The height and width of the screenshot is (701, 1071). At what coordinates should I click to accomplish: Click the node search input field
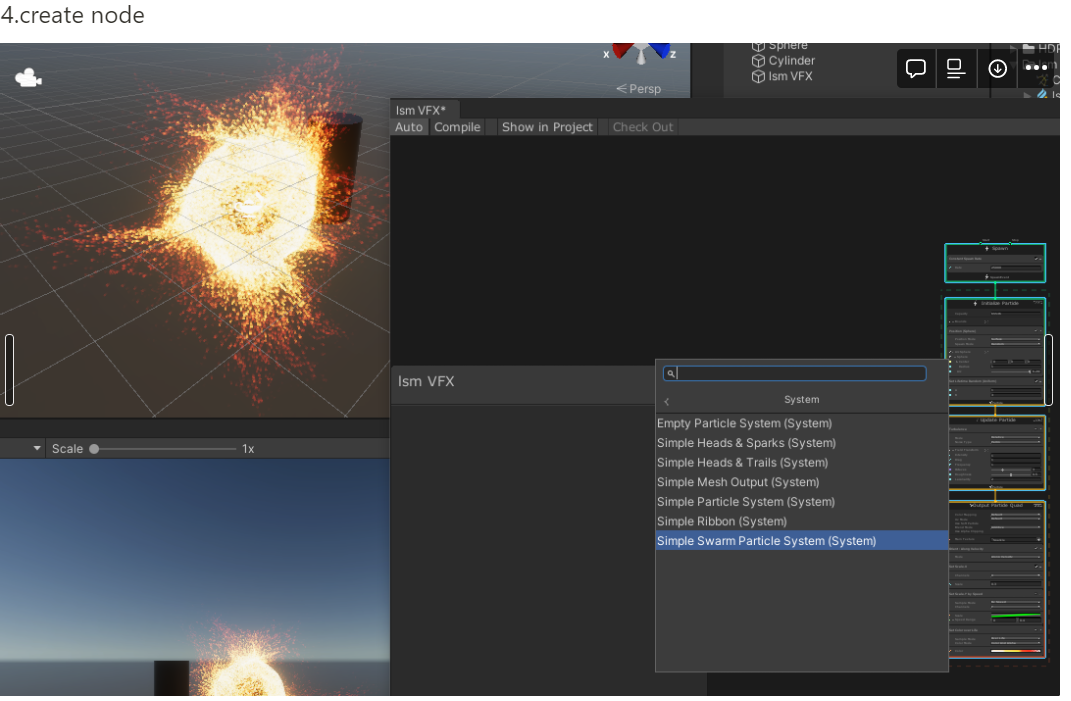click(794, 373)
